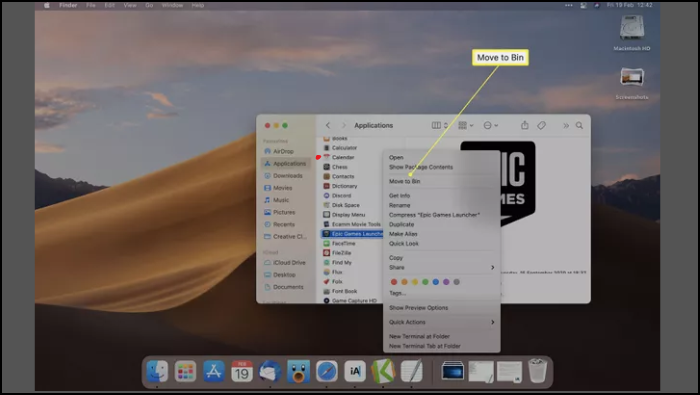The image size is (700, 395).
Task: Select FileZilla in the Applications list
Action: point(337,253)
